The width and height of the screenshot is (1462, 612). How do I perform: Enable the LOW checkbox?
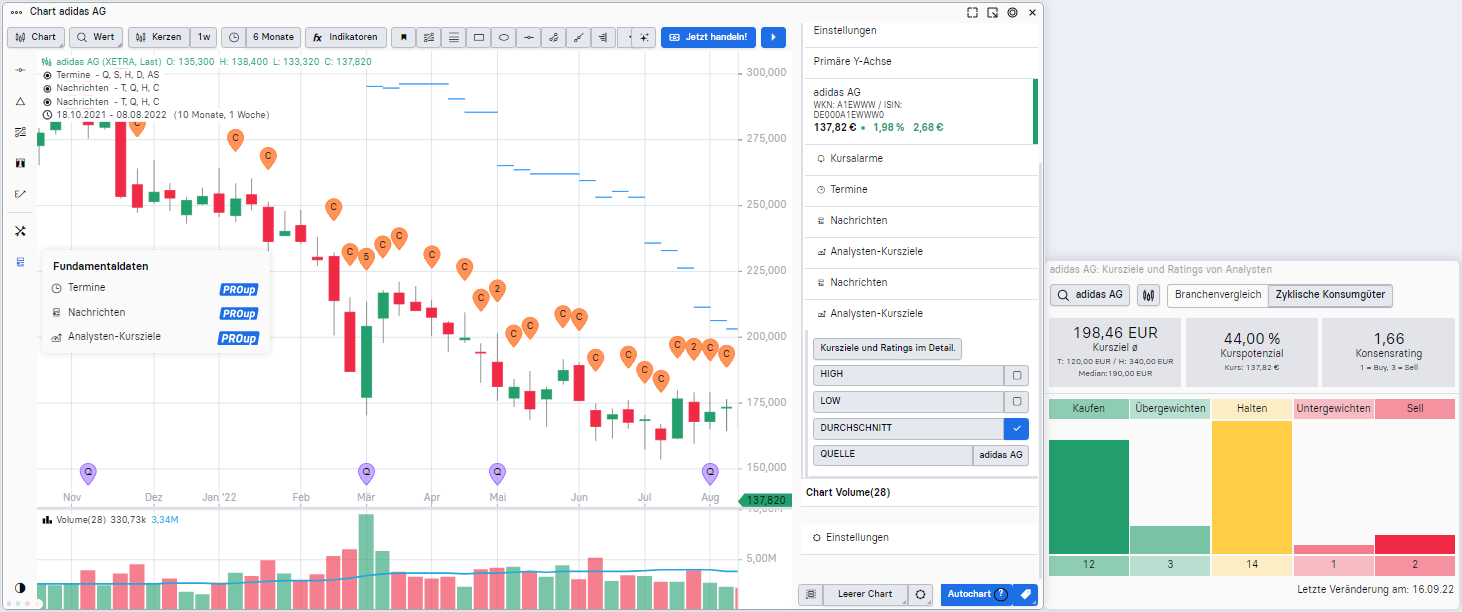(x=1016, y=402)
